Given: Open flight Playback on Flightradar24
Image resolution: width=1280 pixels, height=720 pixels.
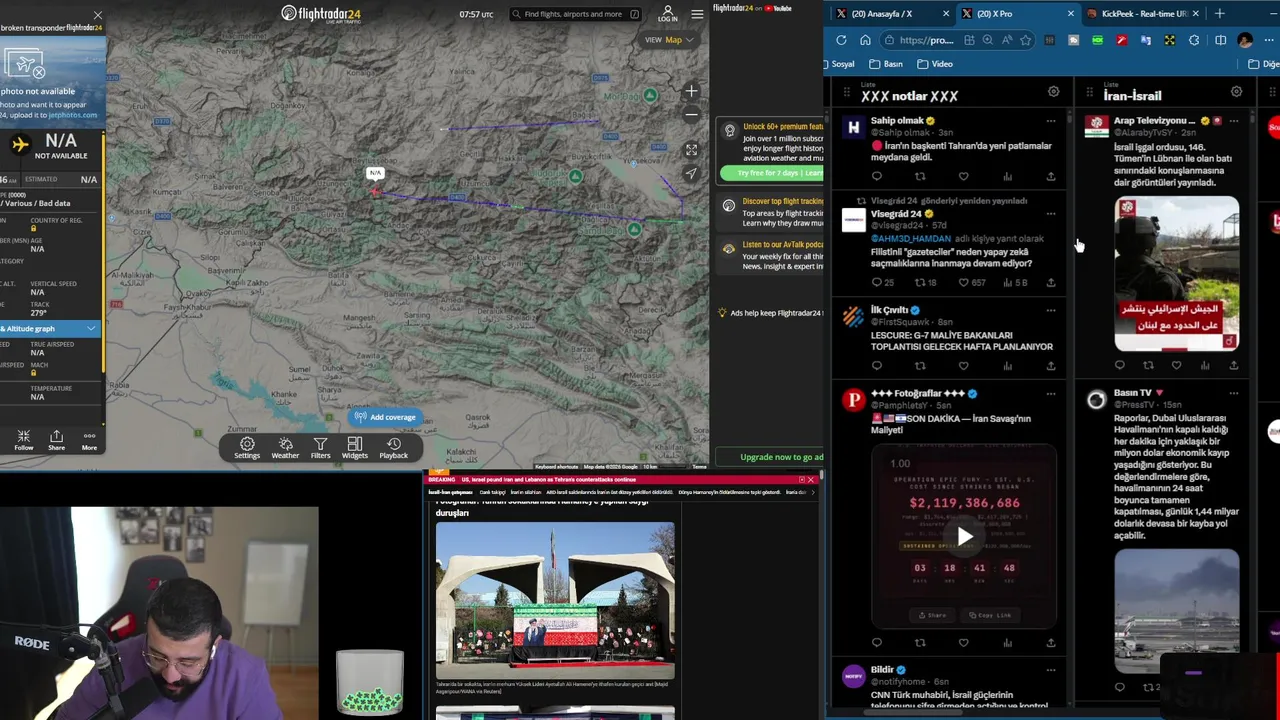Looking at the screenshot, I should [394, 448].
